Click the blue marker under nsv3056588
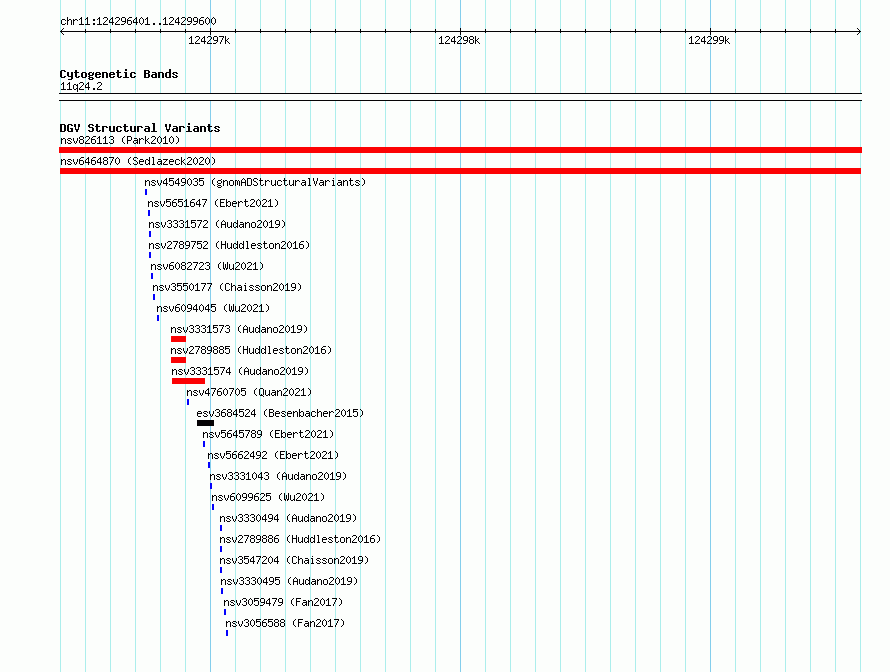This screenshot has height=672, width=890. [x=227, y=633]
